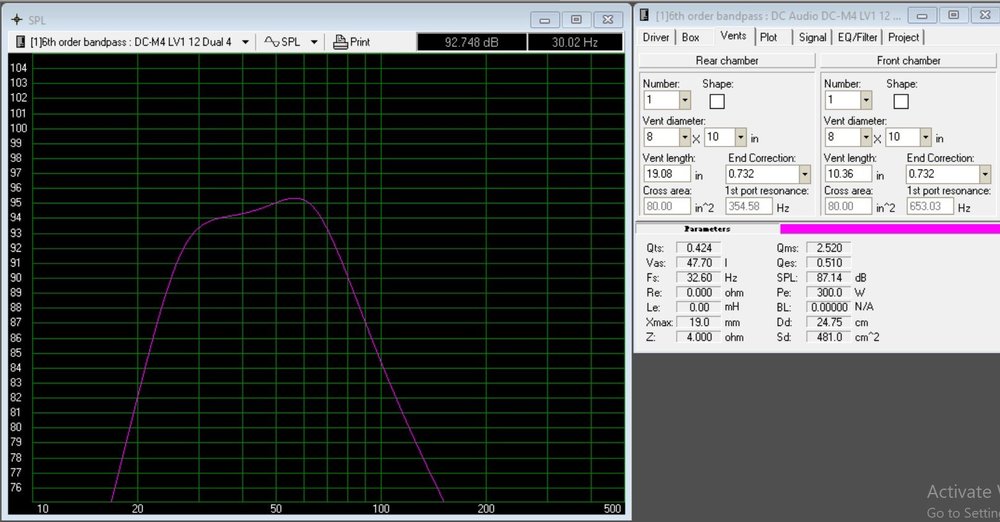The height and width of the screenshot is (522, 1000).
Task: Open Front chamber vent width dropdown showing 8
Action: point(865,137)
